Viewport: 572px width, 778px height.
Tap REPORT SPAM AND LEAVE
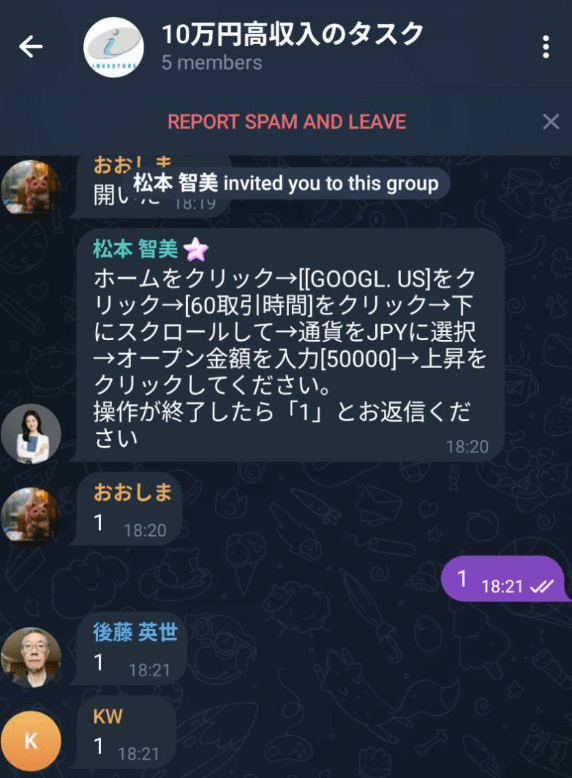tap(287, 122)
